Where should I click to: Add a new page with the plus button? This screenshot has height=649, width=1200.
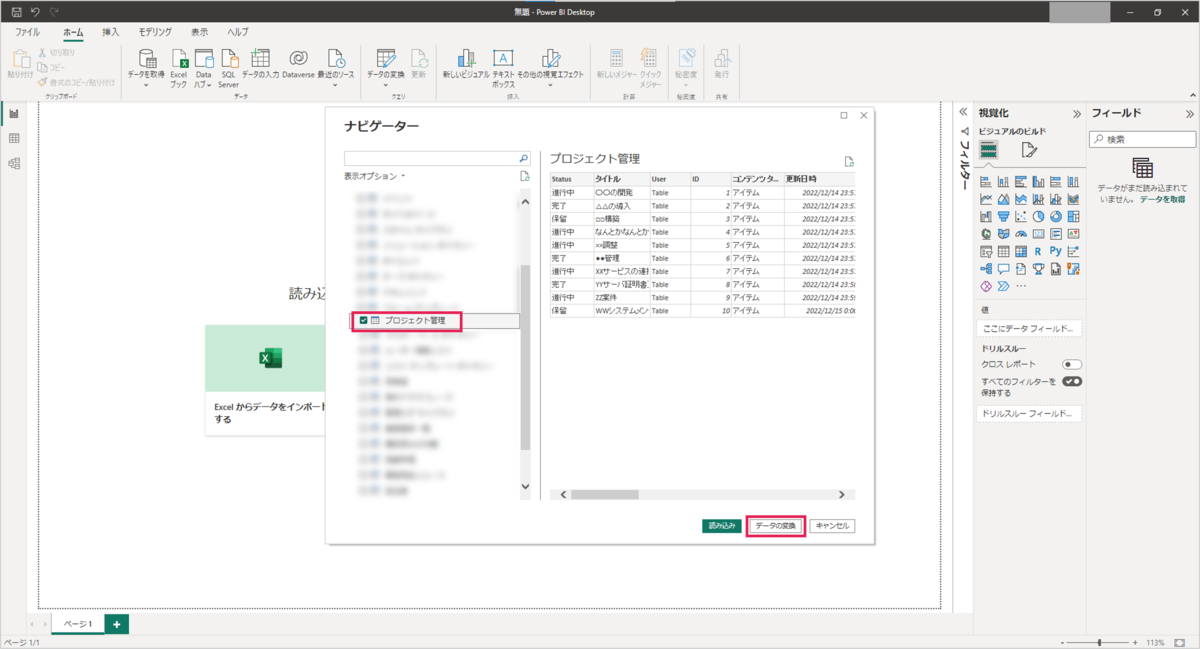coord(117,624)
